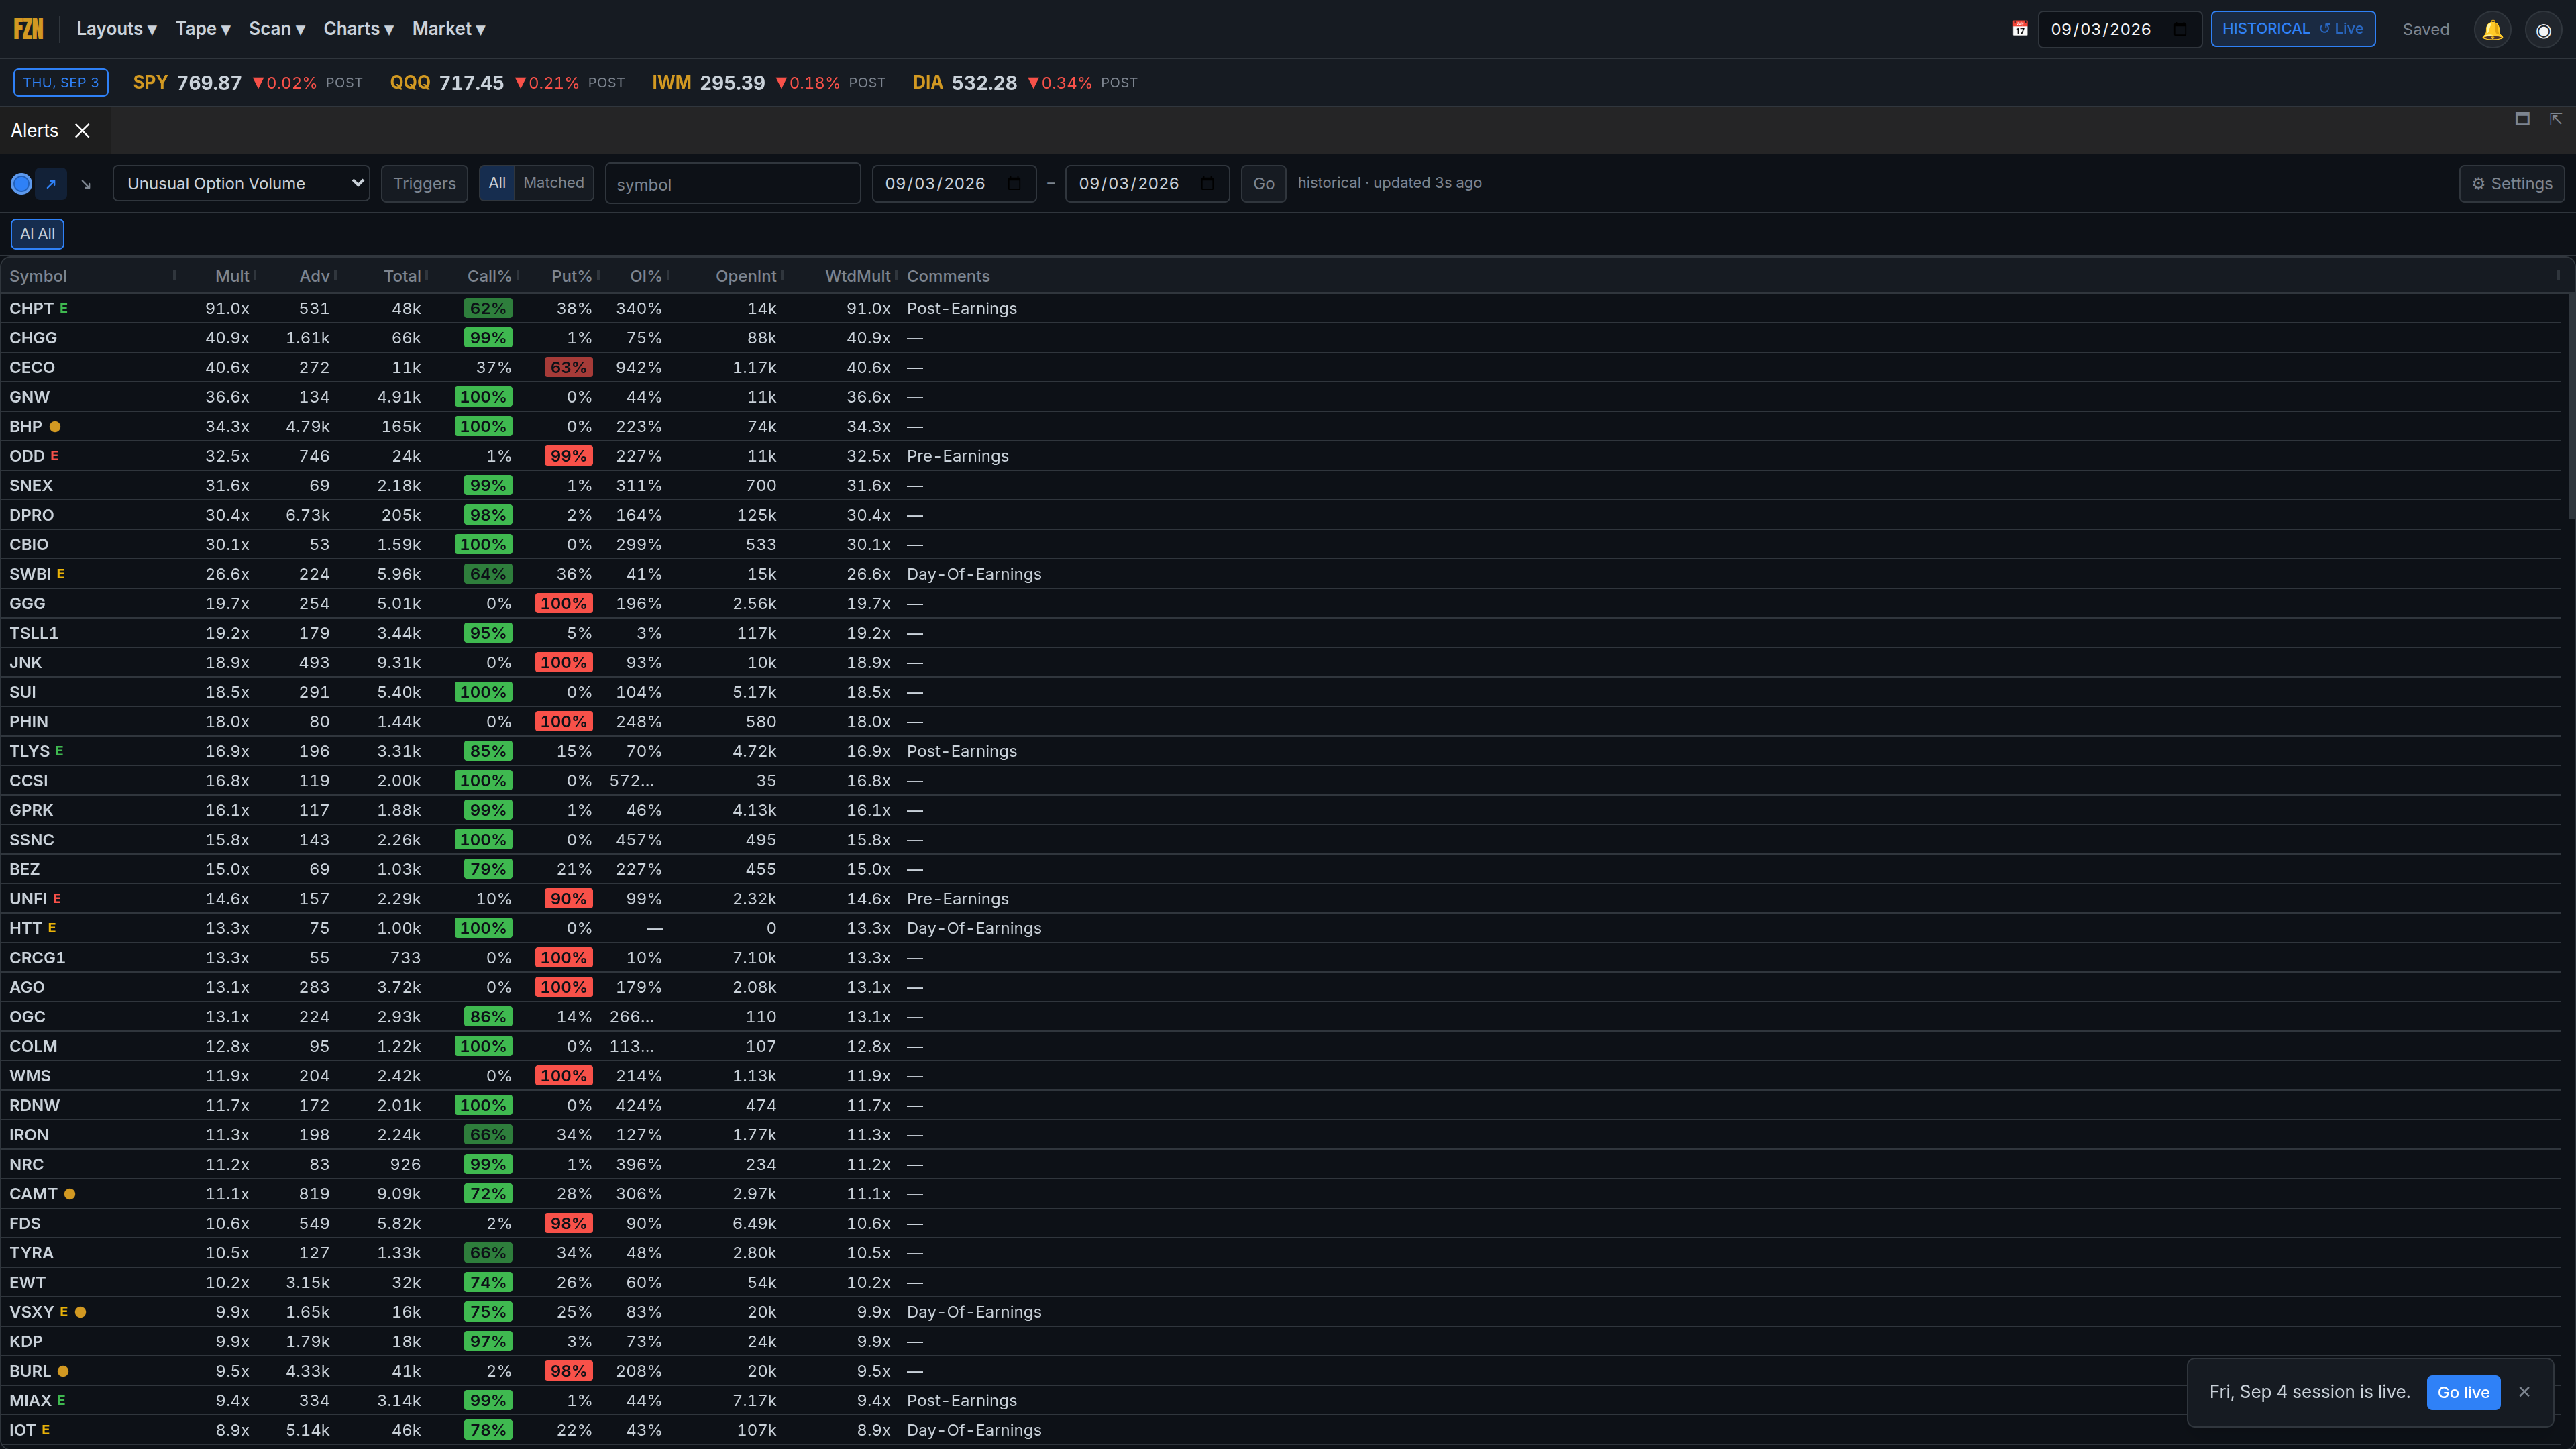Open notifications bell icon
The height and width of the screenshot is (1449, 2576).
[2492, 29]
